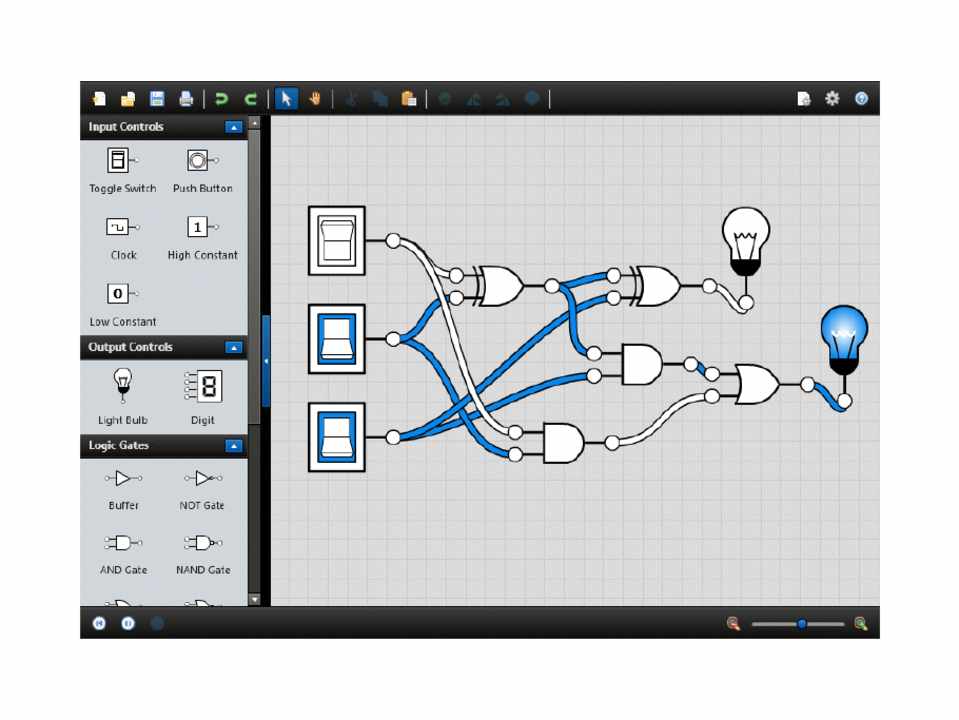The width and height of the screenshot is (959, 720).
Task: Collapse the Input Controls section
Action: click(x=233, y=127)
